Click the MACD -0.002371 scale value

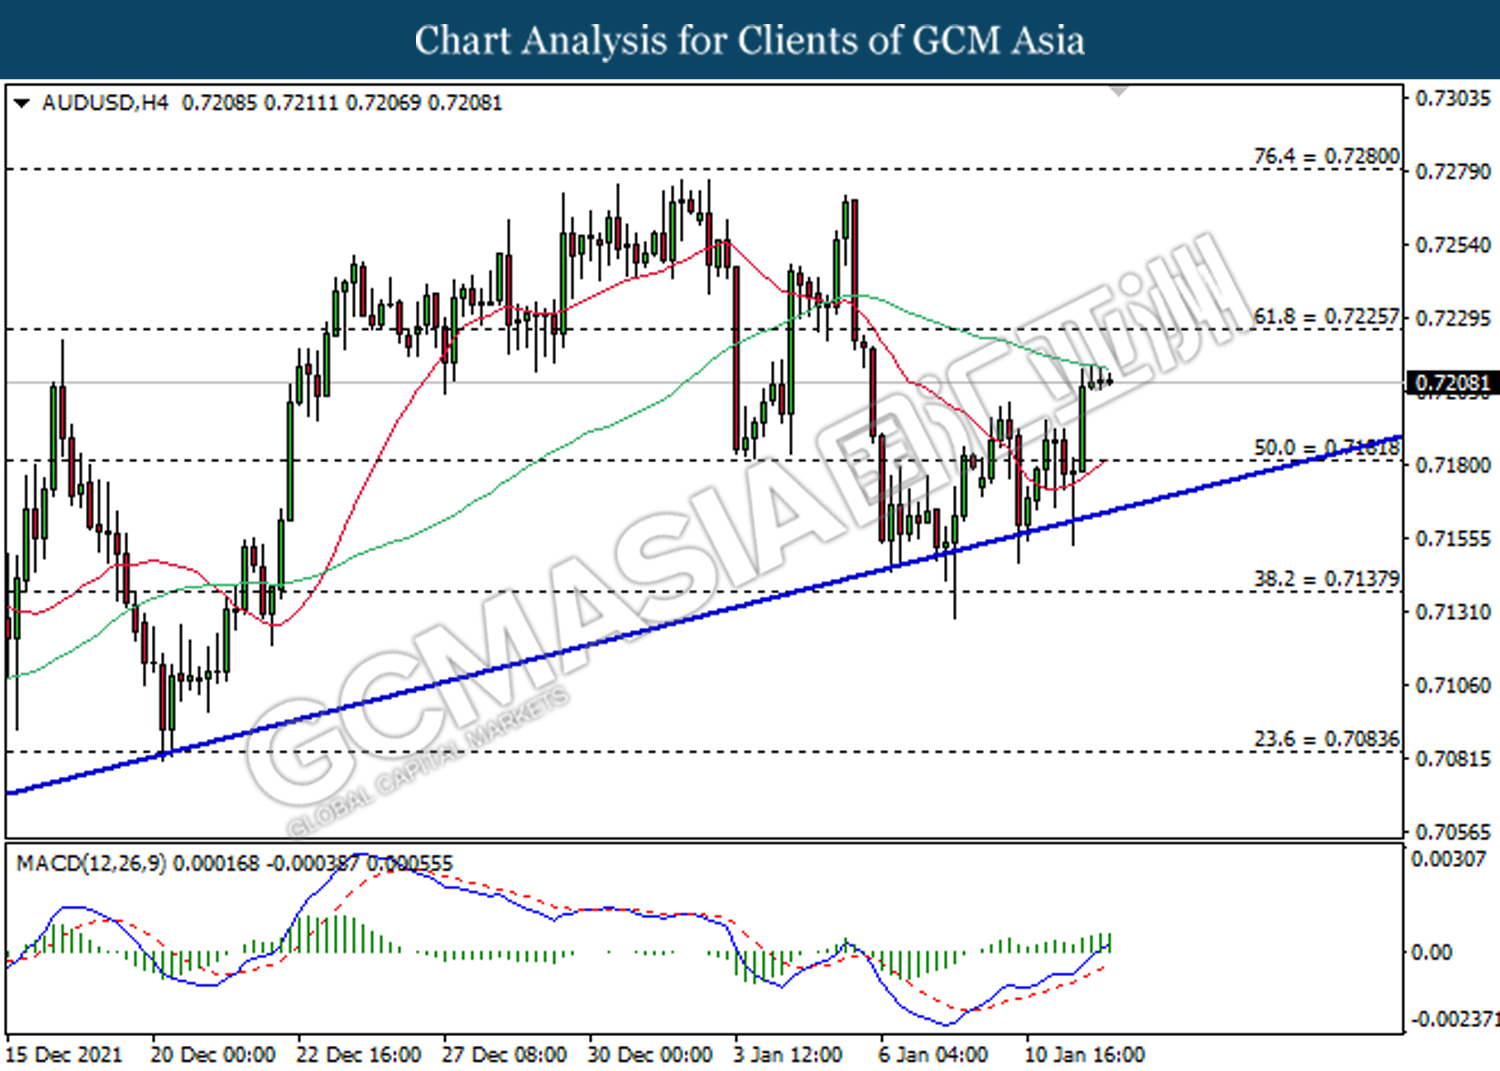[1455, 1019]
